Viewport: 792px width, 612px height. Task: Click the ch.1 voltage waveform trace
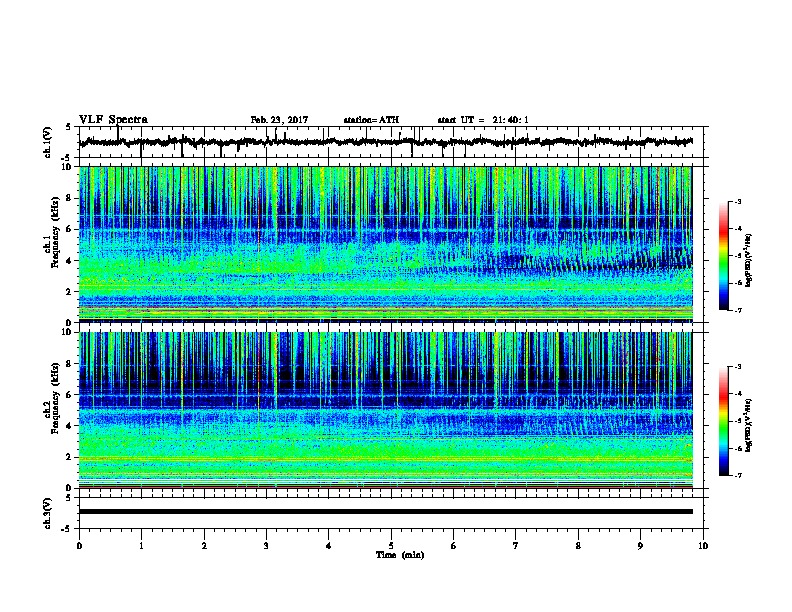click(x=386, y=142)
